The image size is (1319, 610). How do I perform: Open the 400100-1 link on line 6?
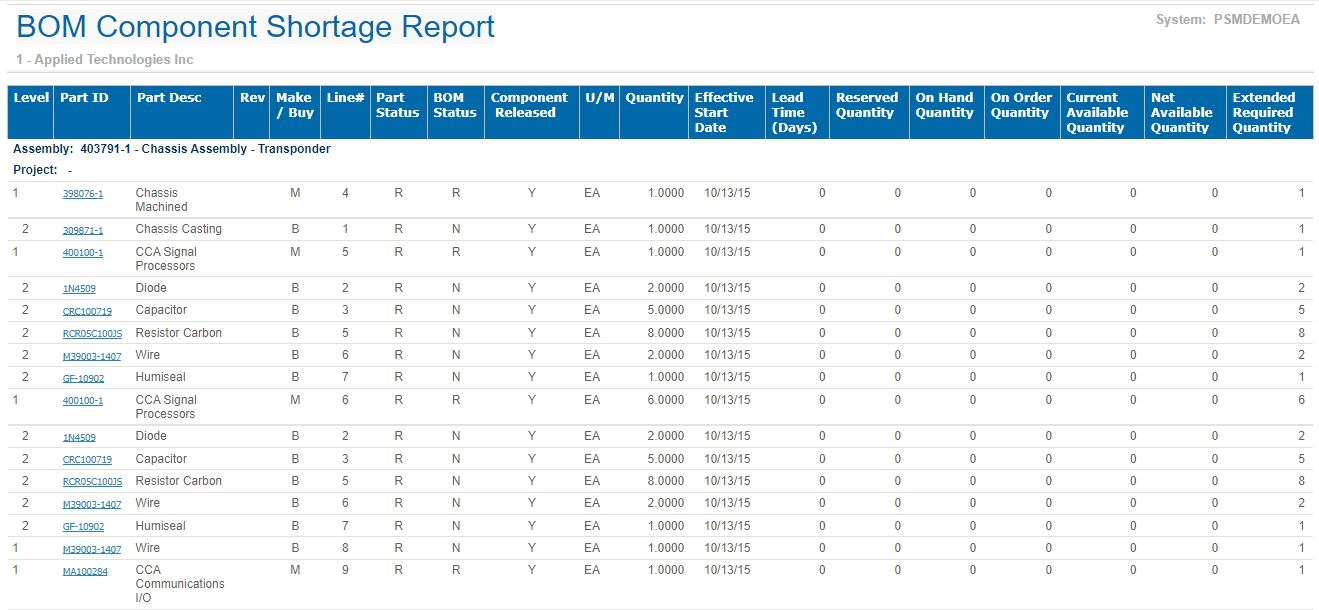click(83, 401)
